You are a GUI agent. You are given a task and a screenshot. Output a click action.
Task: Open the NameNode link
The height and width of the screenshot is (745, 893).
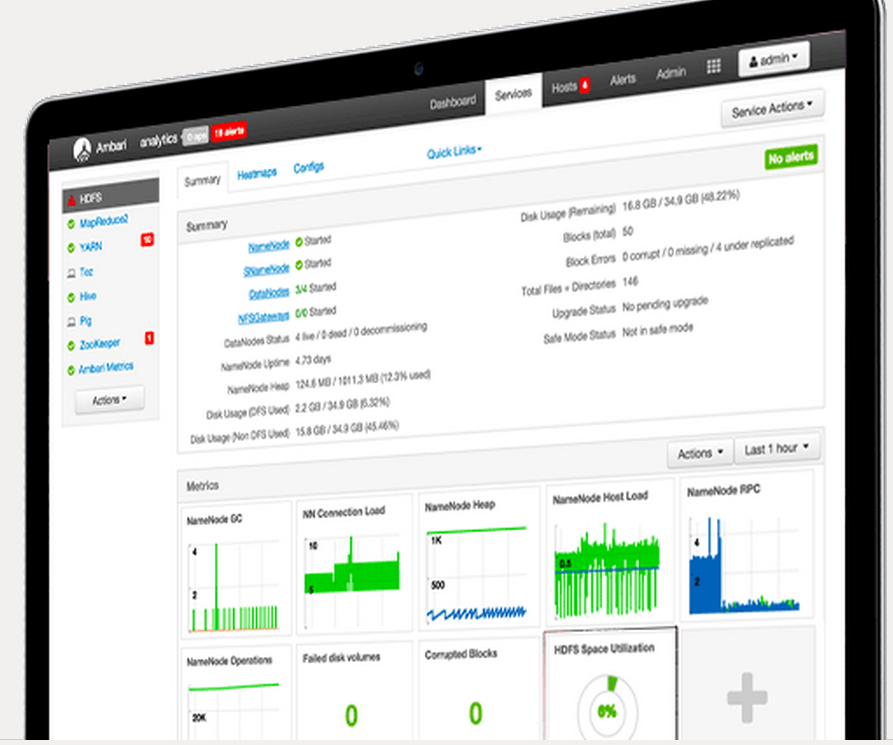pyautogui.click(x=269, y=246)
